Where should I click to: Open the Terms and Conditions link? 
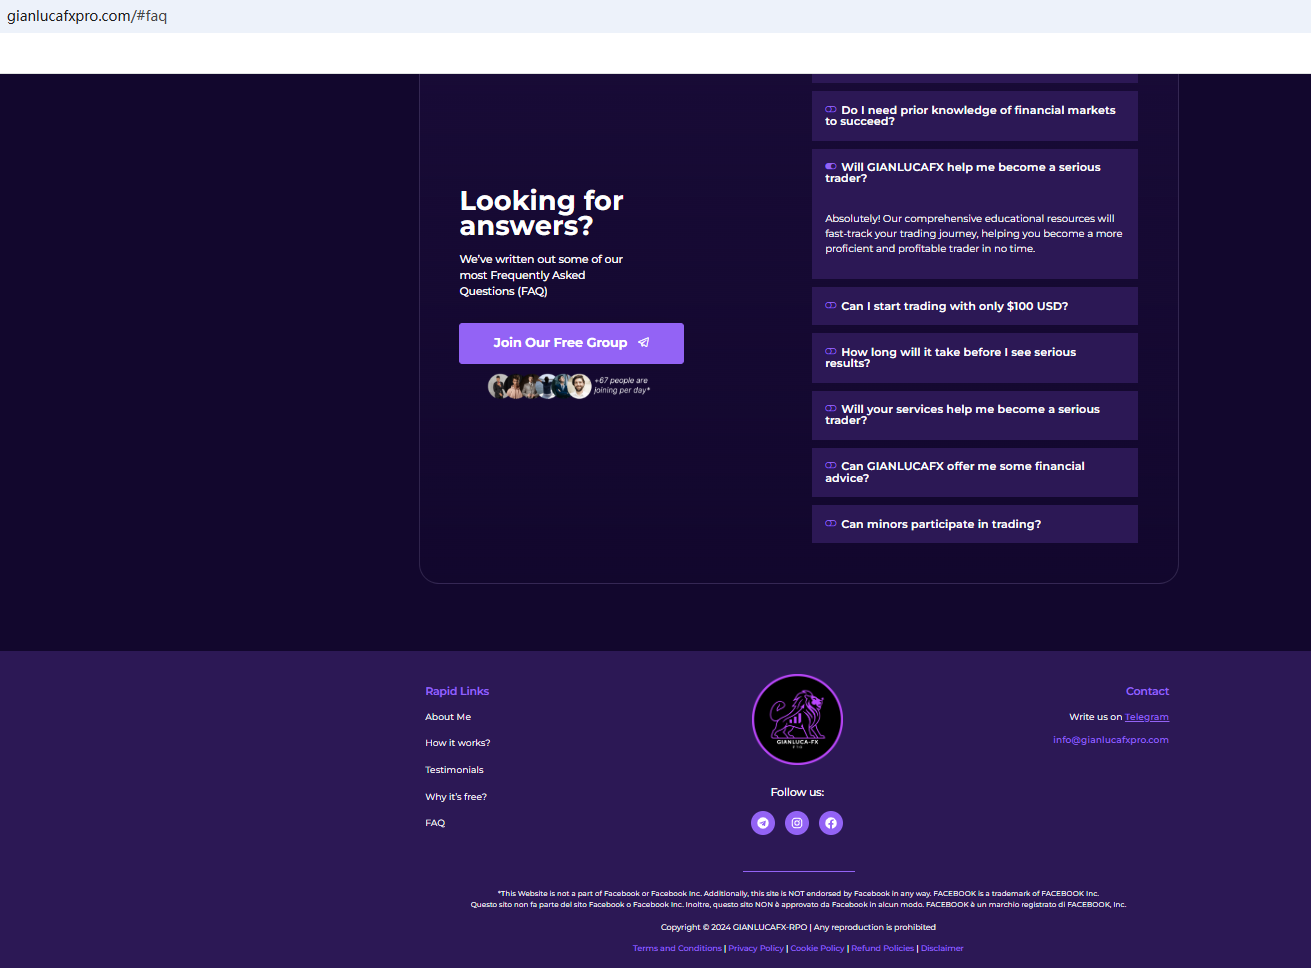pyautogui.click(x=677, y=948)
